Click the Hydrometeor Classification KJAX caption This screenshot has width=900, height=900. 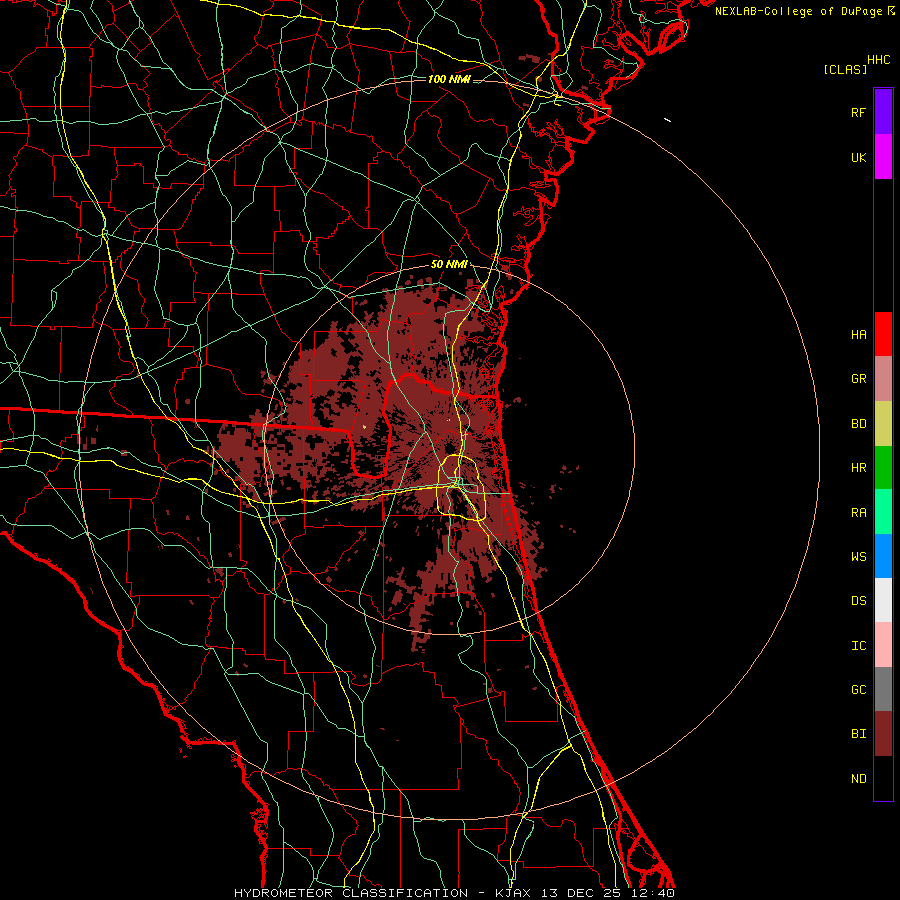tap(454, 893)
